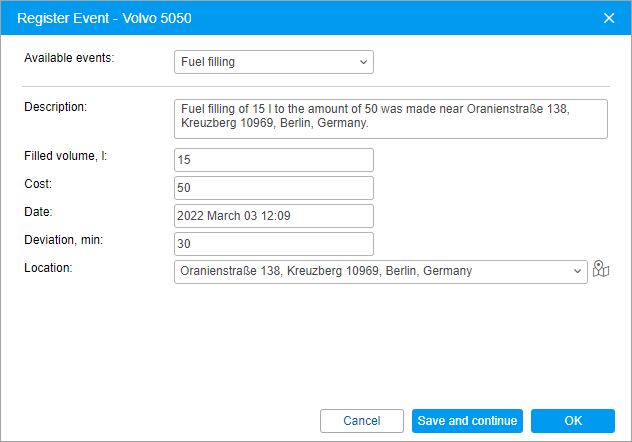Click the "Description:" label
The image size is (632, 442).
pyautogui.click(x=56, y=106)
